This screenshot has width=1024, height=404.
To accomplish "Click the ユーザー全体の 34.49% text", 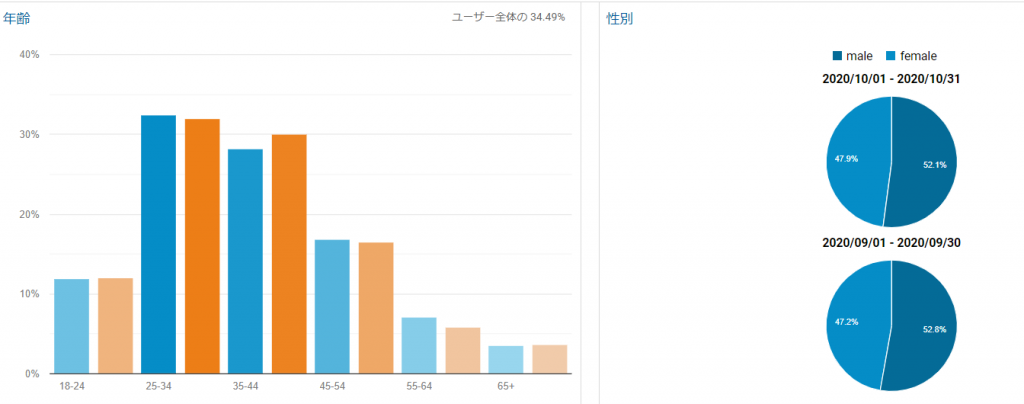I will coord(508,17).
